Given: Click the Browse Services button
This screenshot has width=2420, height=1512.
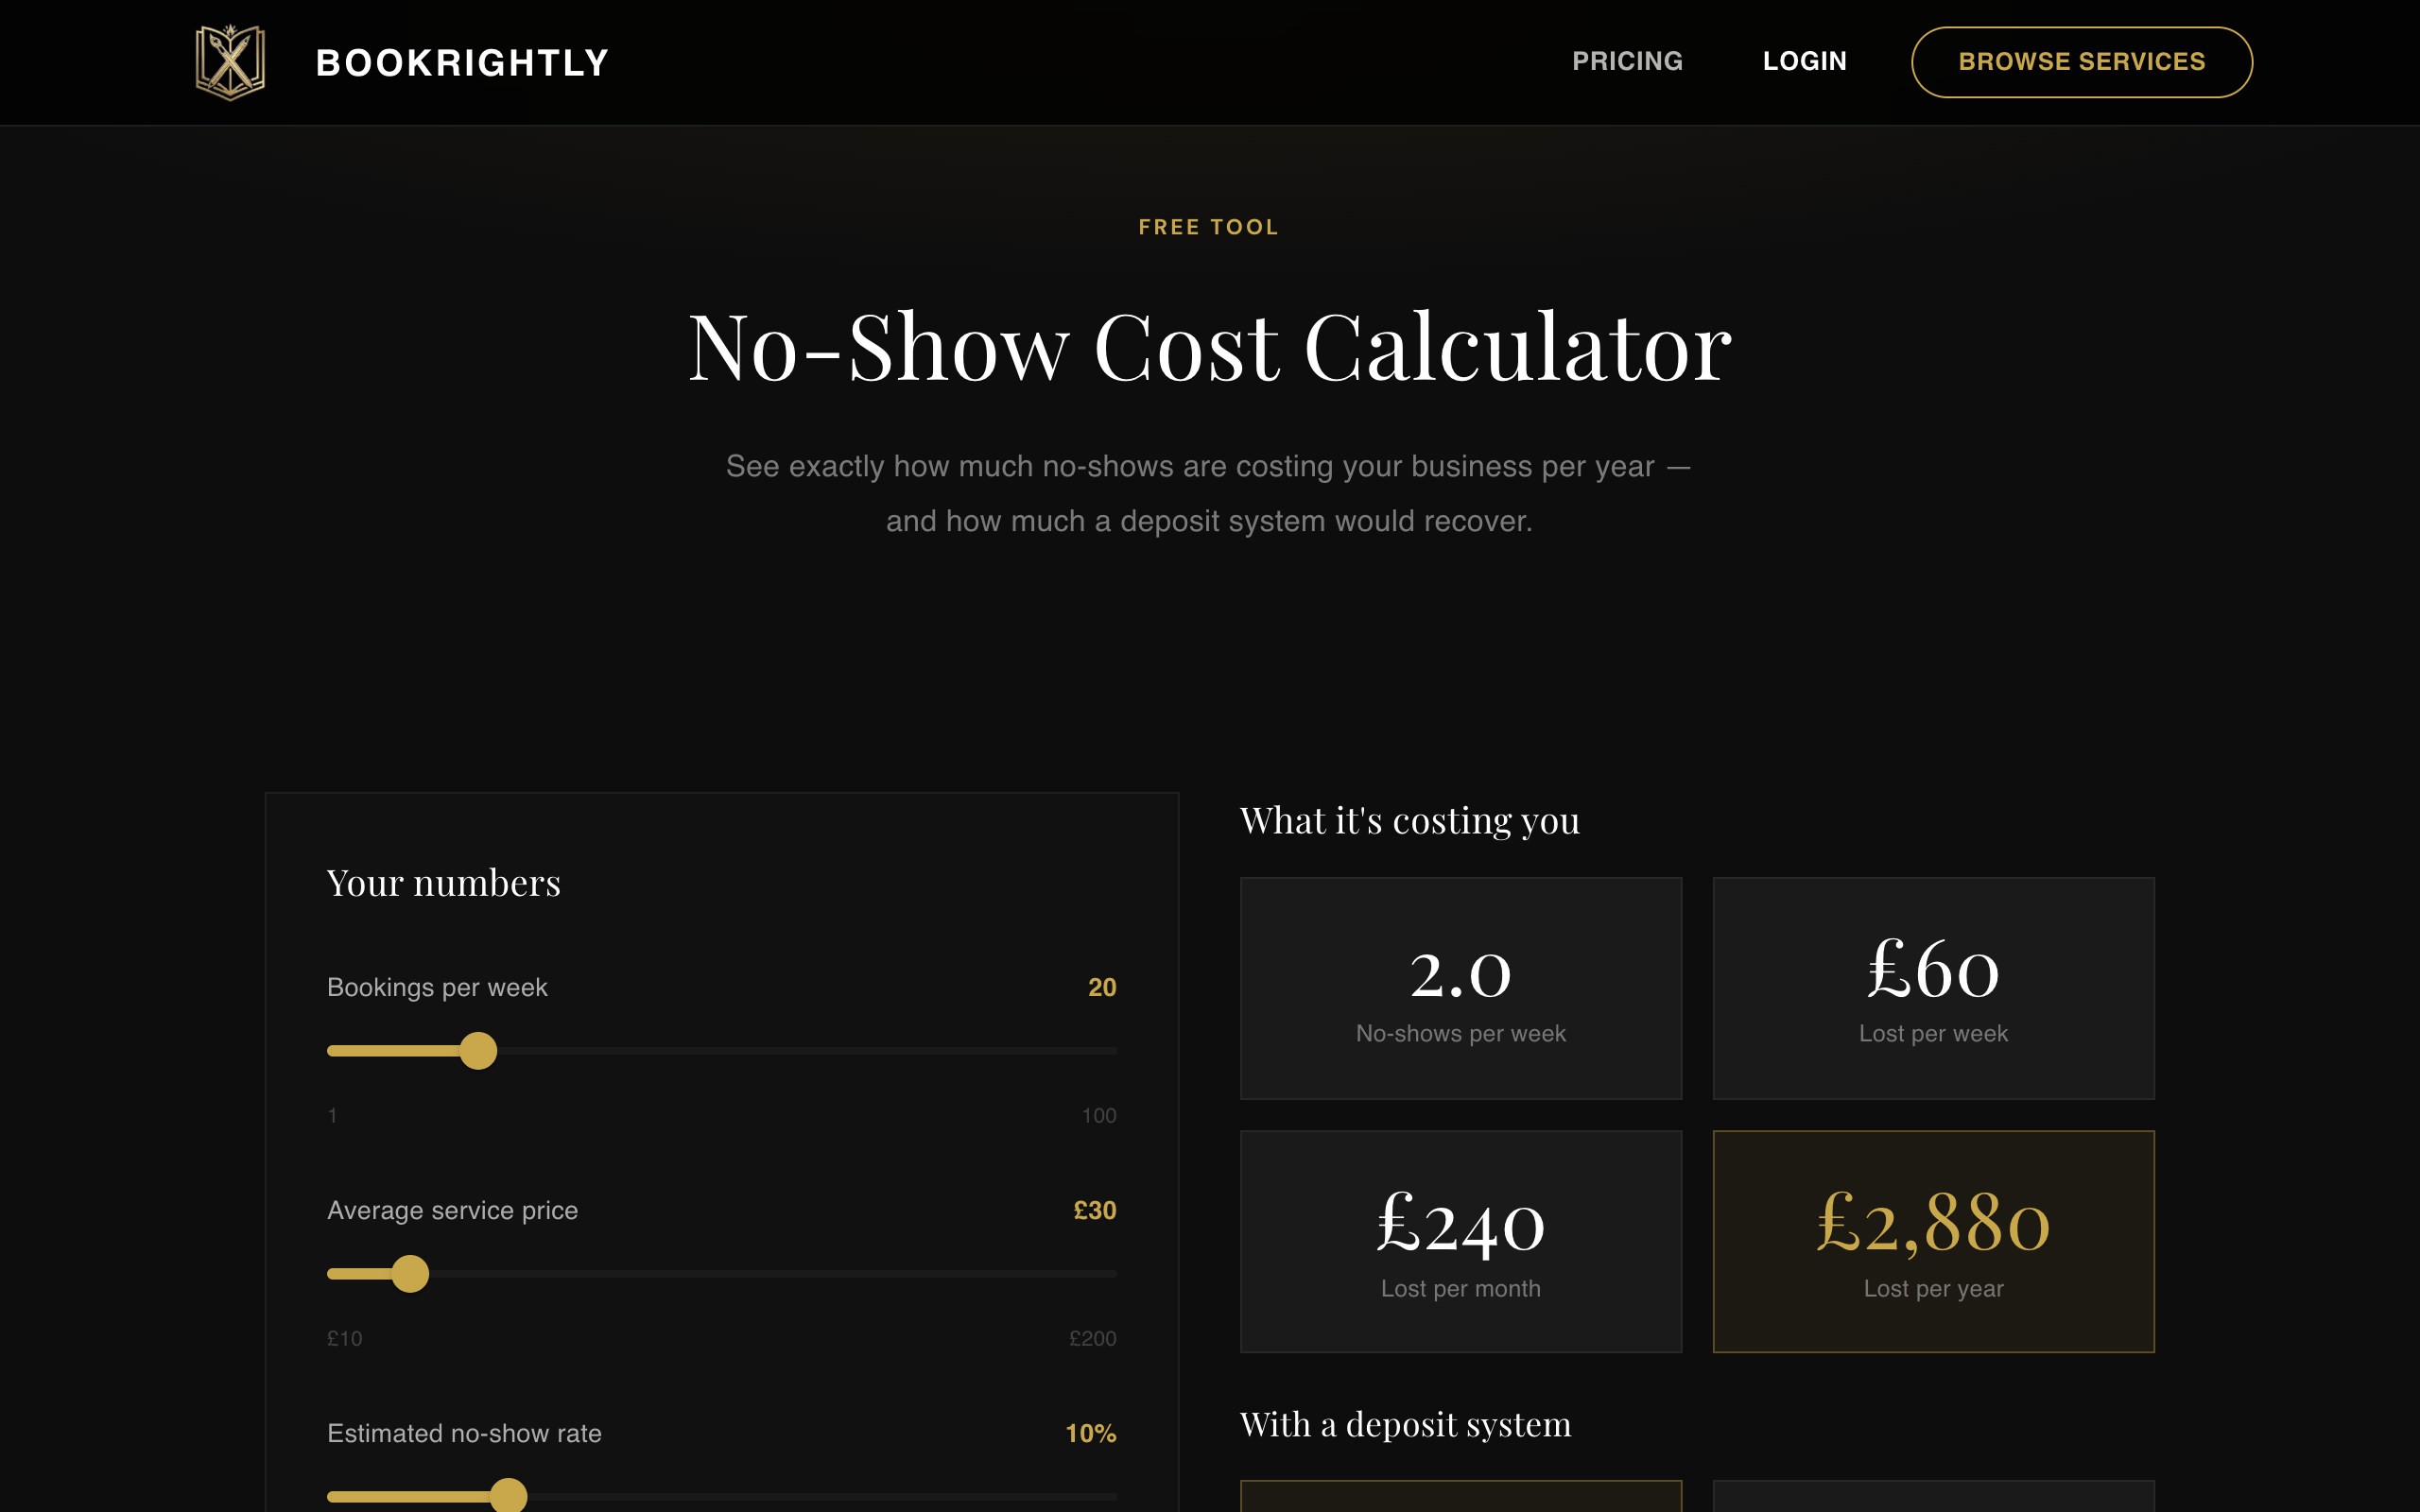Looking at the screenshot, I should click(2081, 62).
